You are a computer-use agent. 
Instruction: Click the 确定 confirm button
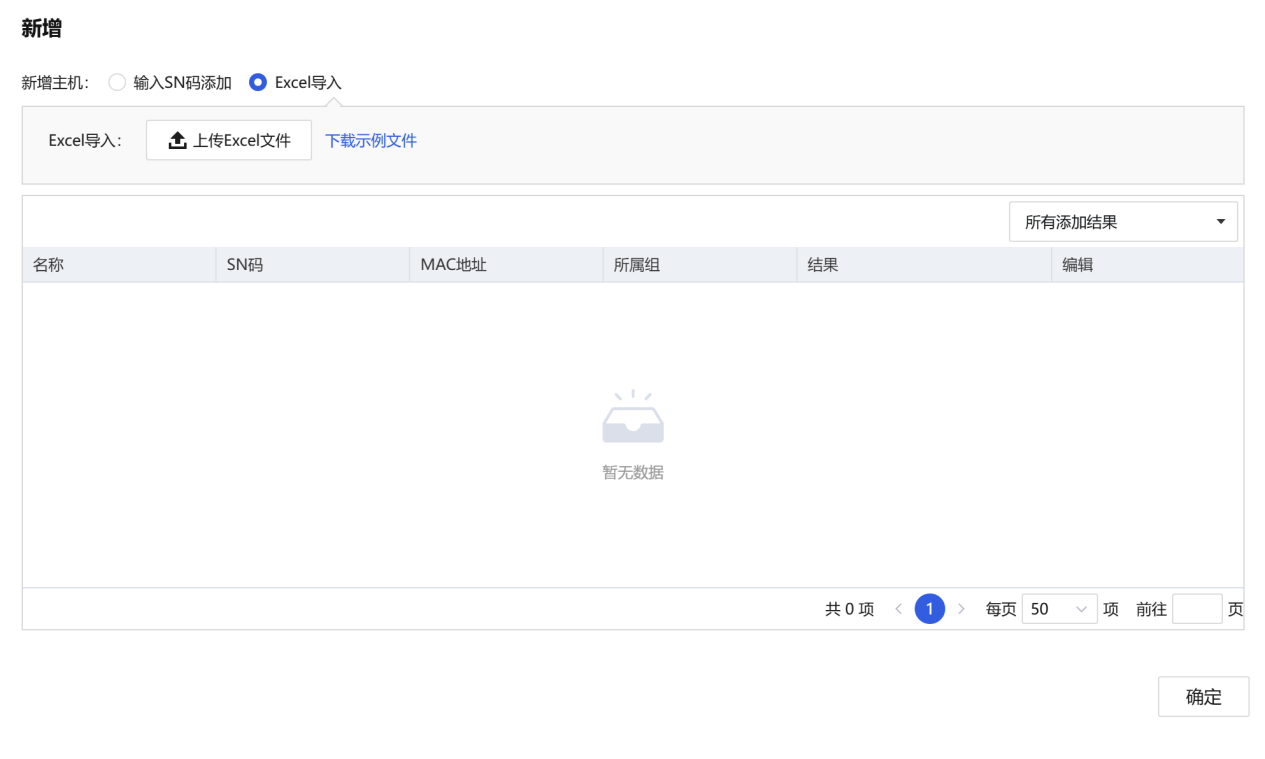pyautogui.click(x=1203, y=697)
